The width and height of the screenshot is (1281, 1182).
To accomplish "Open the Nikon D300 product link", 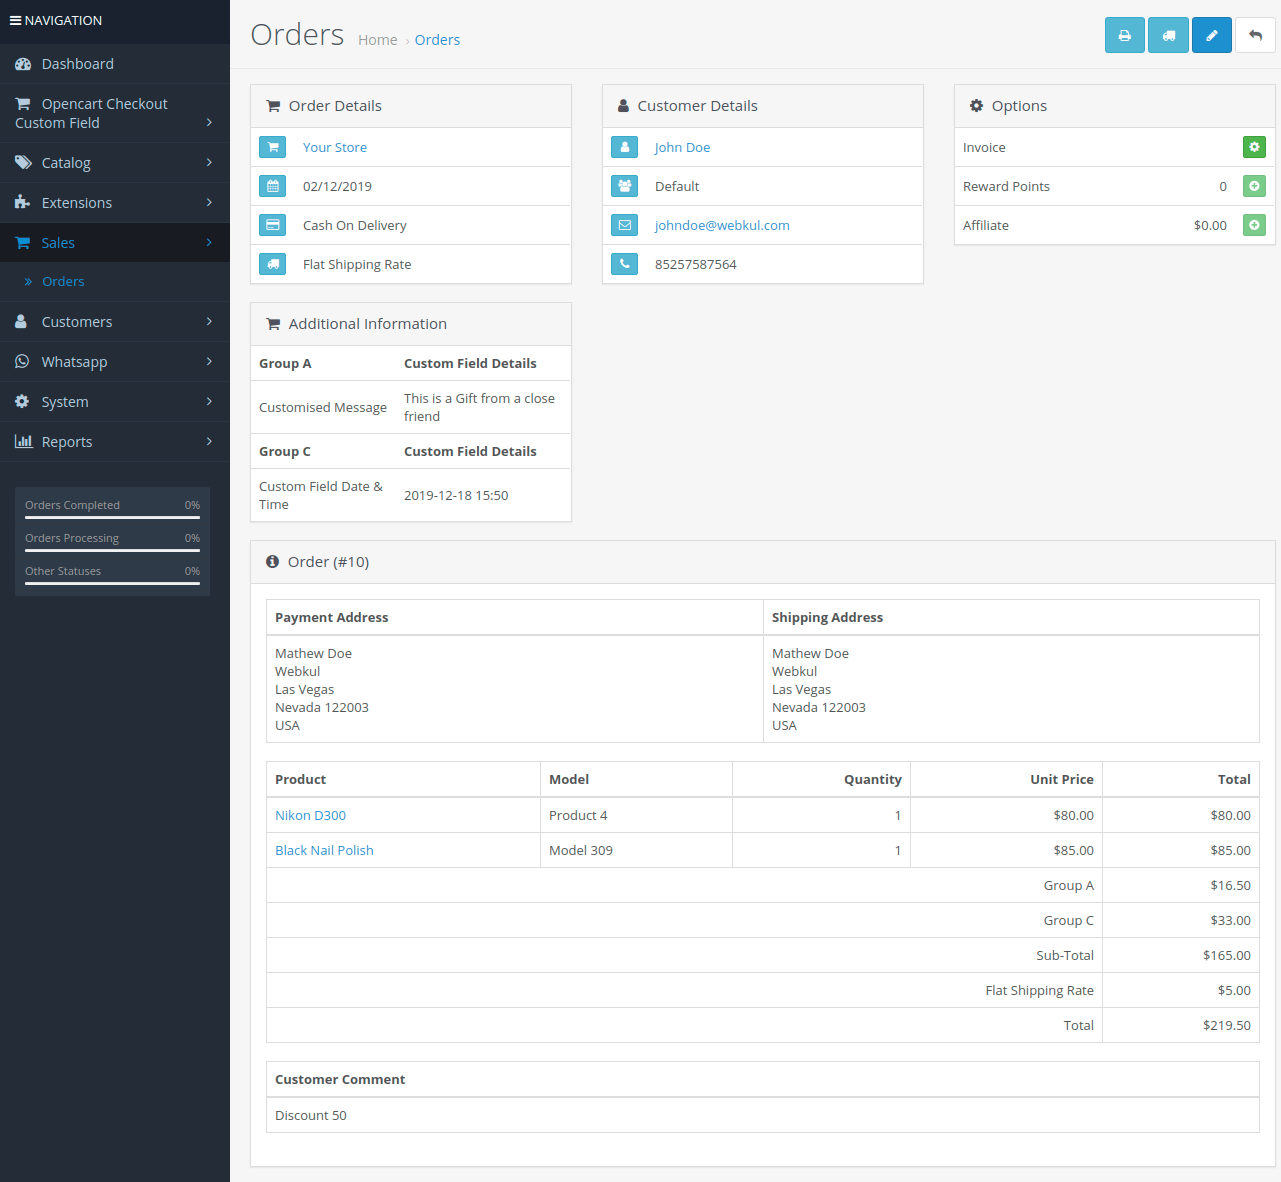I will click(310, 815).
